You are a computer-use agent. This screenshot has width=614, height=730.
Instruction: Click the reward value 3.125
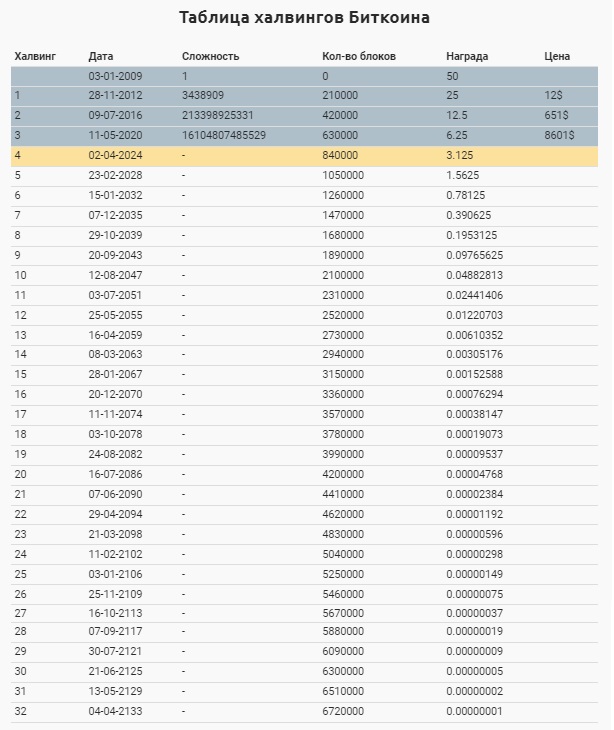click(460, 156)
